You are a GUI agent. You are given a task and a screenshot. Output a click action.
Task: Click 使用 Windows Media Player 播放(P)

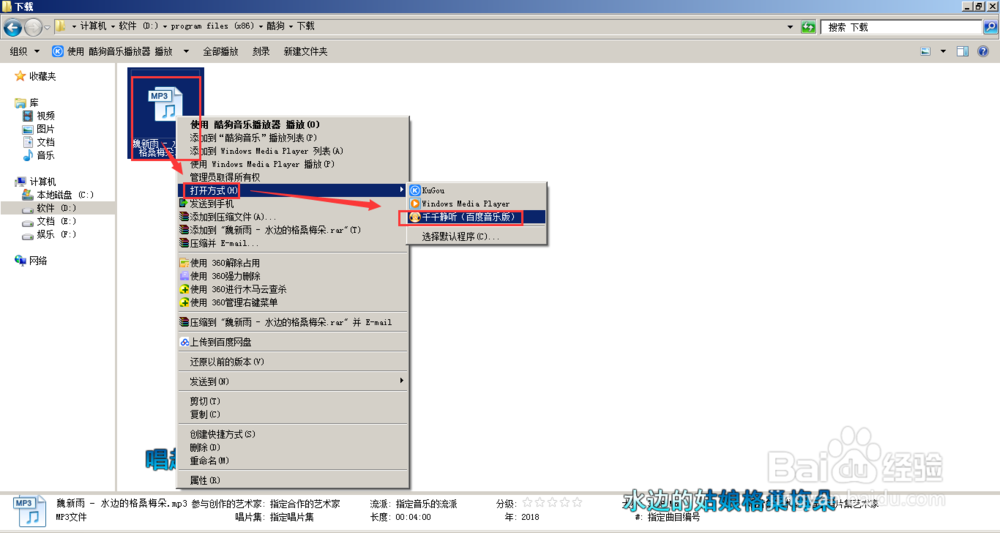(x=293, y=164)
